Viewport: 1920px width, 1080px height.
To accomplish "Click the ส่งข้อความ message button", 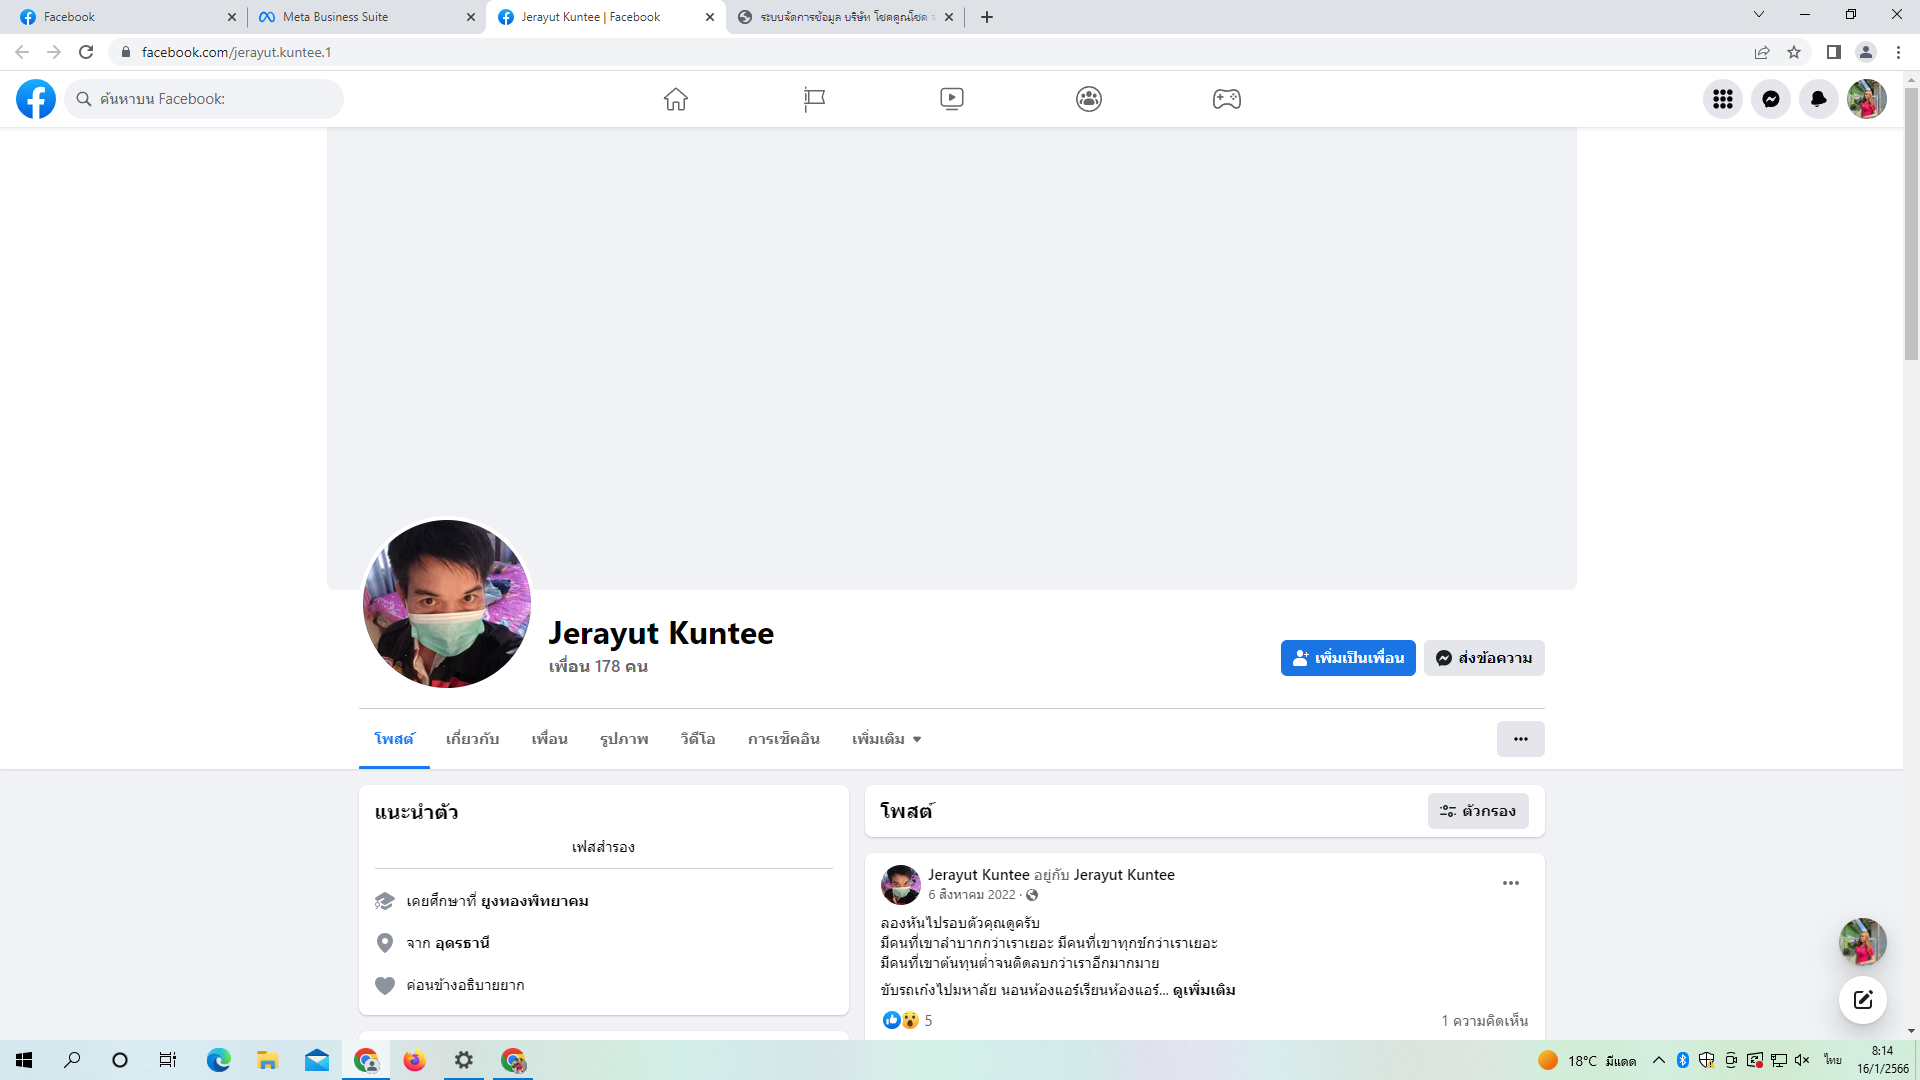I will [x=1484, y=658].
